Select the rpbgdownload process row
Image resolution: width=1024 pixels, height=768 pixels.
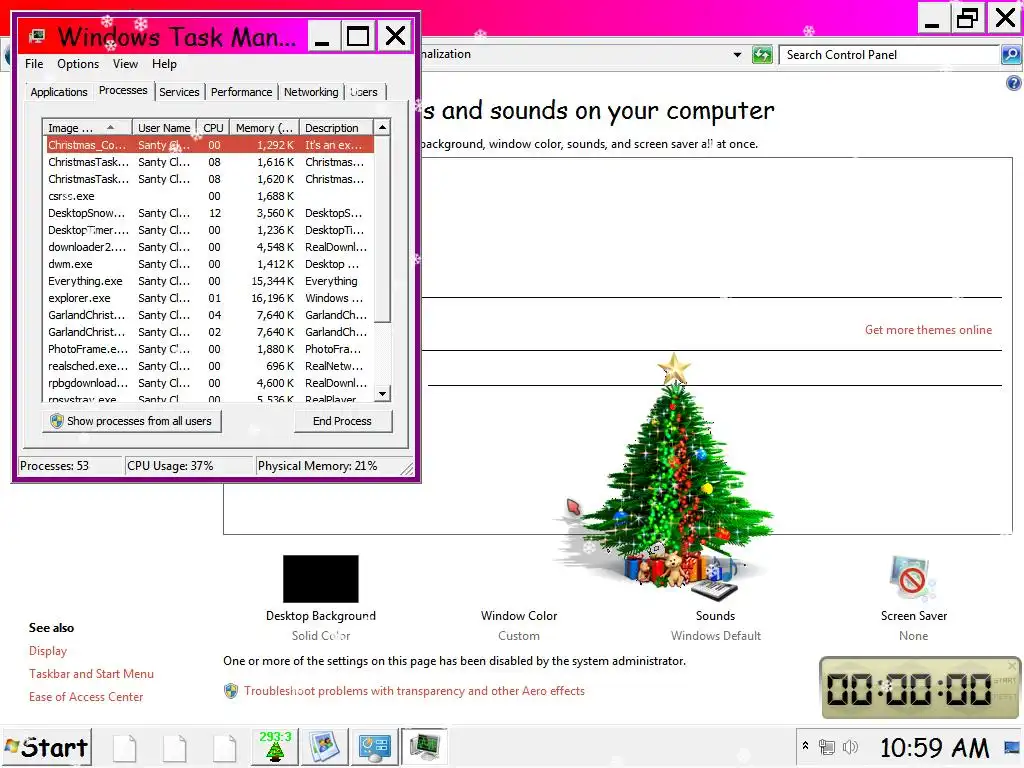(209, 383)
